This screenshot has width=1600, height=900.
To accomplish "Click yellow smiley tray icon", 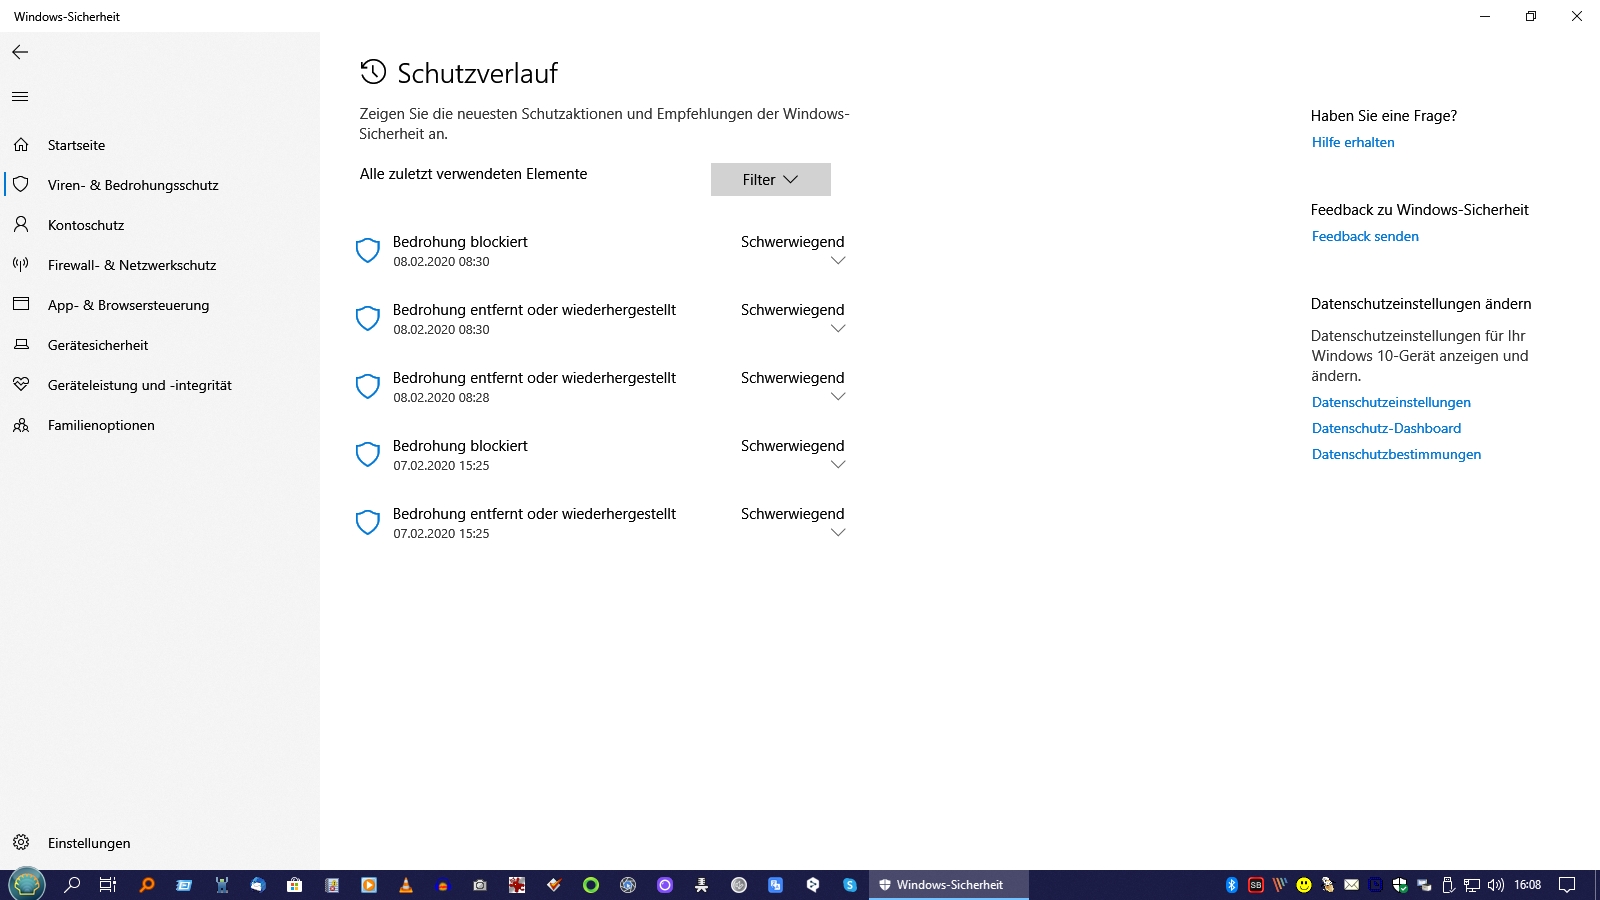I will coord(1304,885).
